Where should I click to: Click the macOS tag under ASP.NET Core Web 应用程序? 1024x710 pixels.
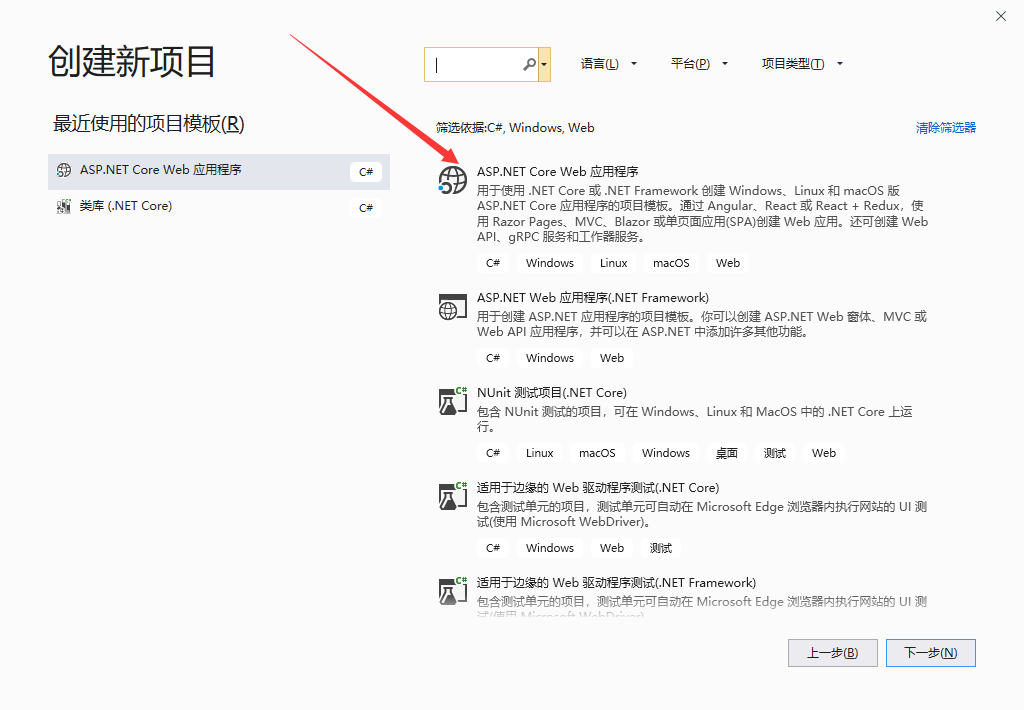(671, 263)
